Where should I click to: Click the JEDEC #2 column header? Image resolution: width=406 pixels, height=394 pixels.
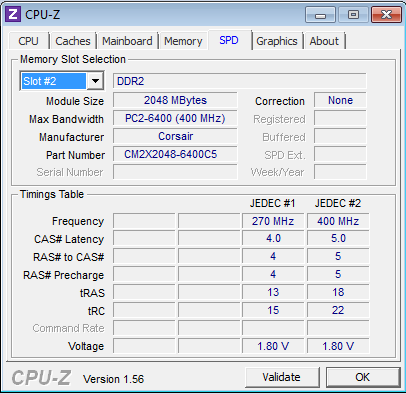coord(338,203)
